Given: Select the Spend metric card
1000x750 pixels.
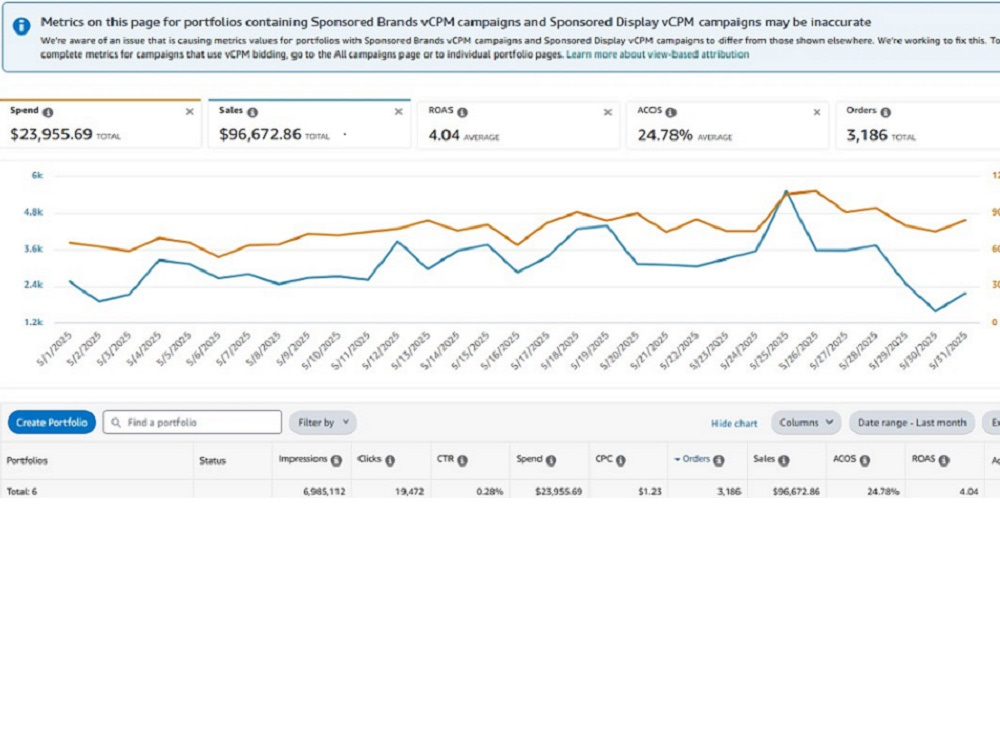Looking at the screenshot, I should coord(100,124).
